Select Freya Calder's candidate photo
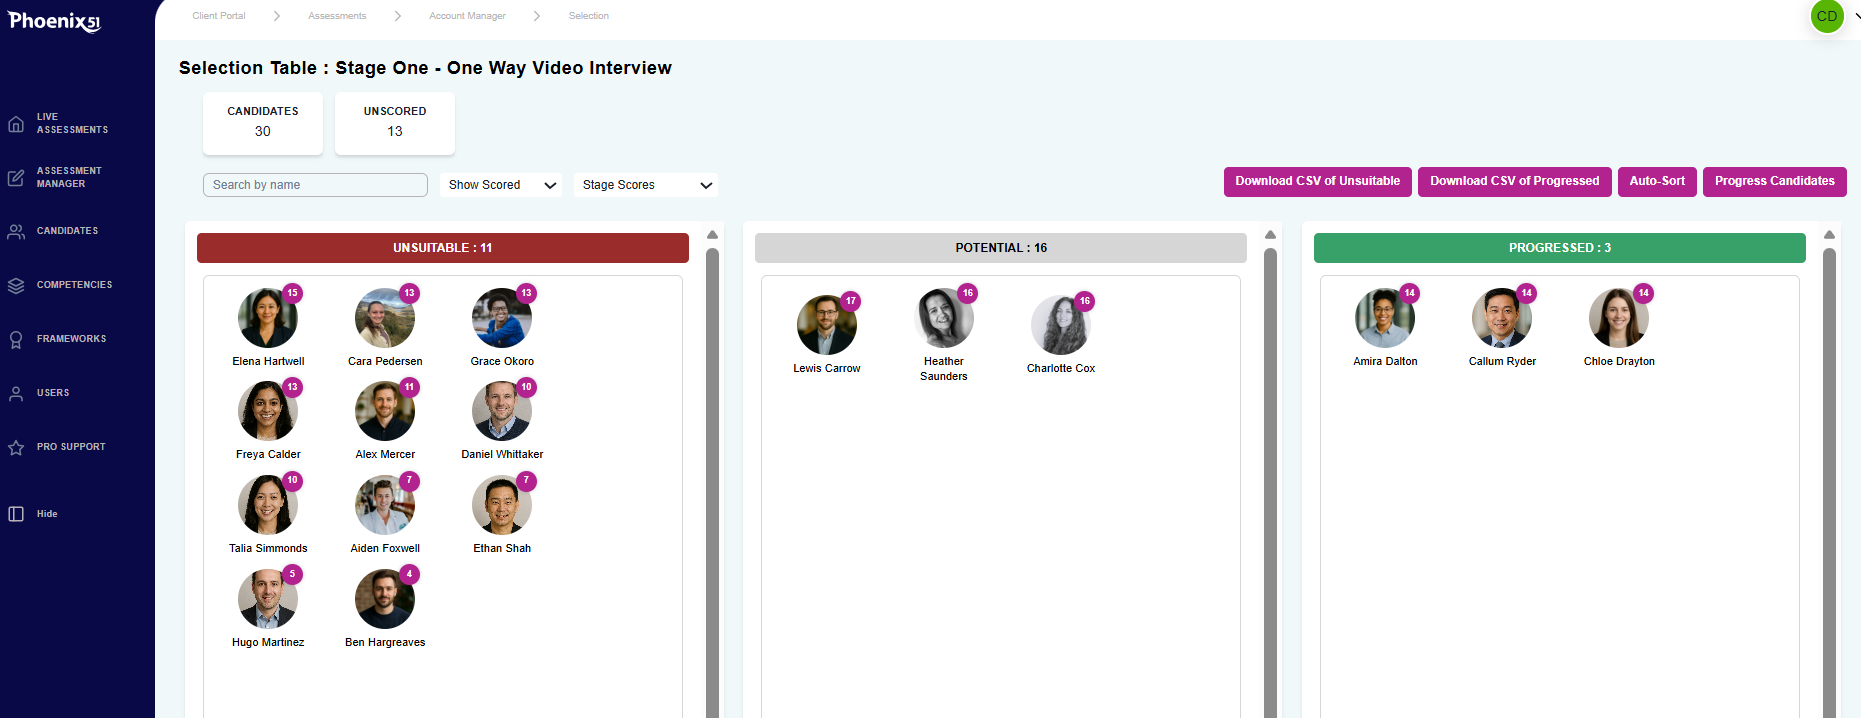Screen dimensions: 1861x718 (x=268, y=411)
